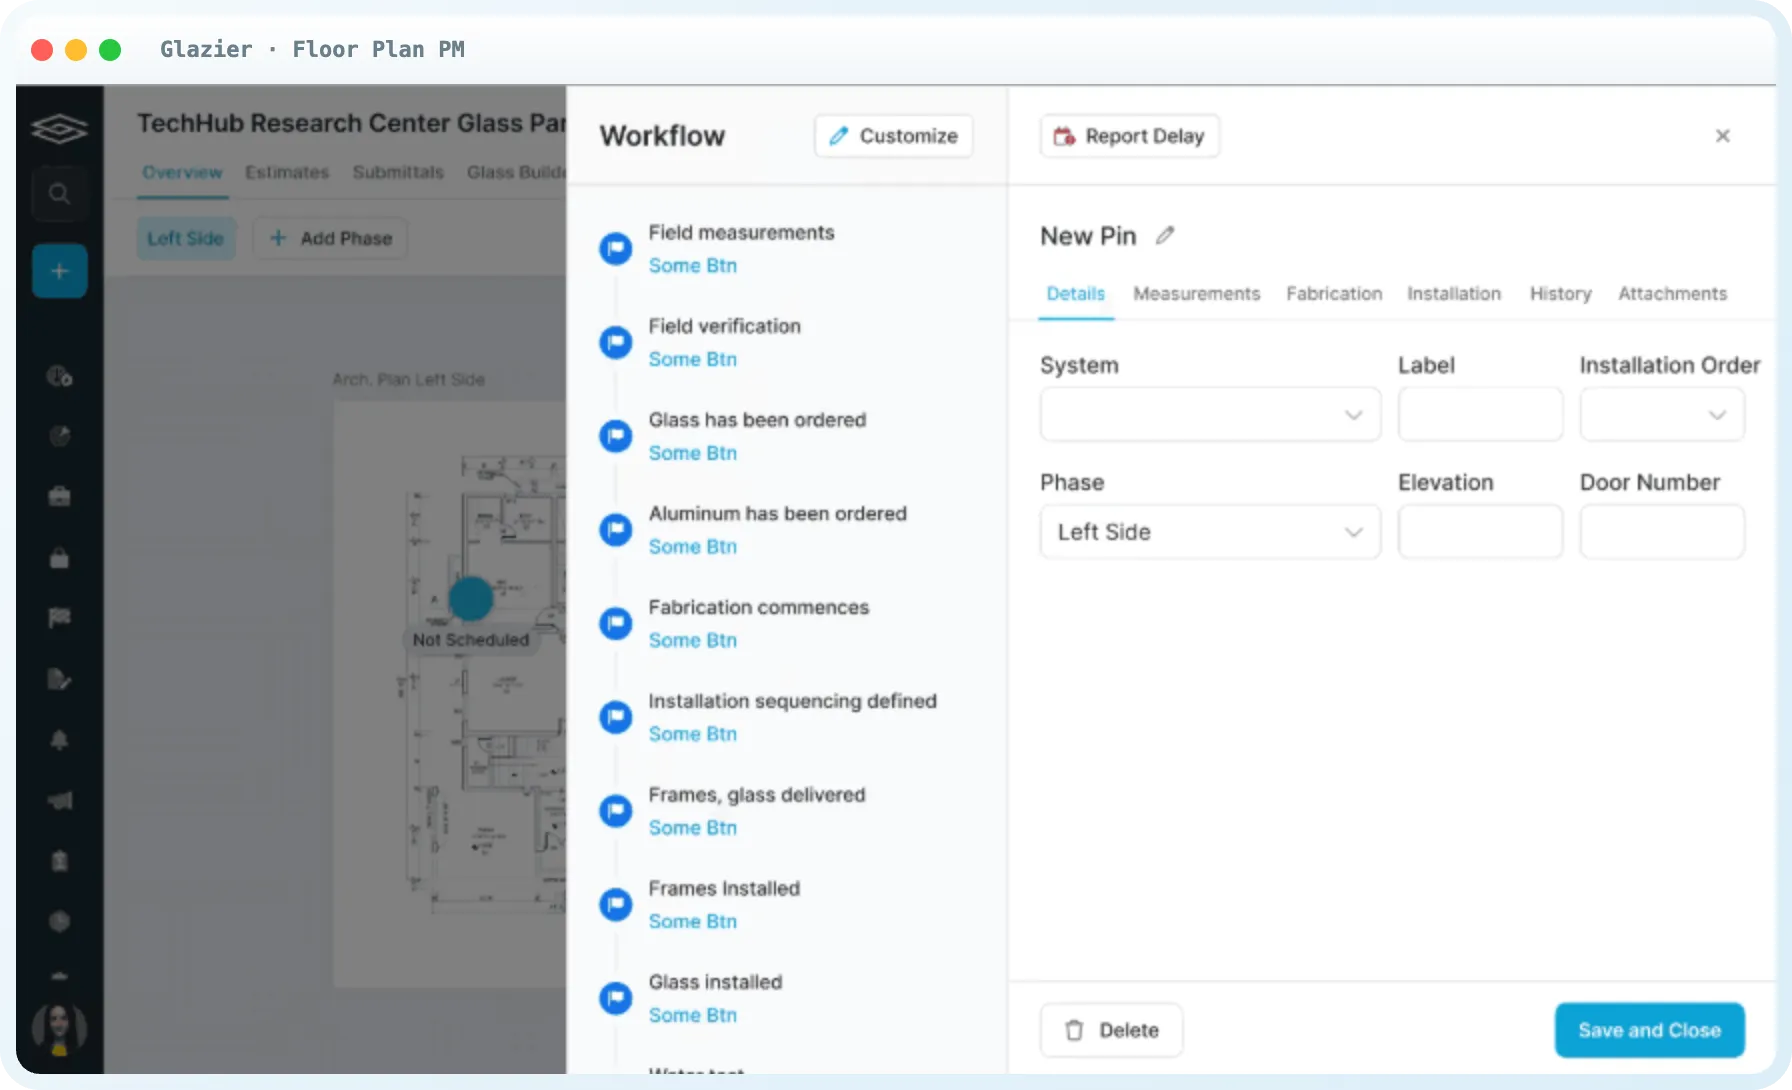The height and width of the screenshot is (1090, 1792).
Task: Click the Report Delay button
Action: pyautogui.click(x=1130, y=136)
